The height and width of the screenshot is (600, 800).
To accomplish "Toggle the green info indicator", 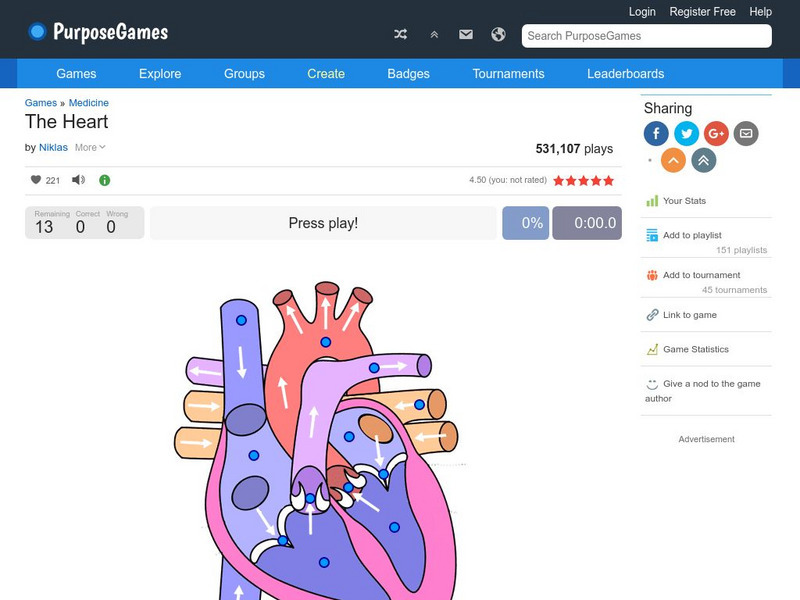I will [106, 181].
